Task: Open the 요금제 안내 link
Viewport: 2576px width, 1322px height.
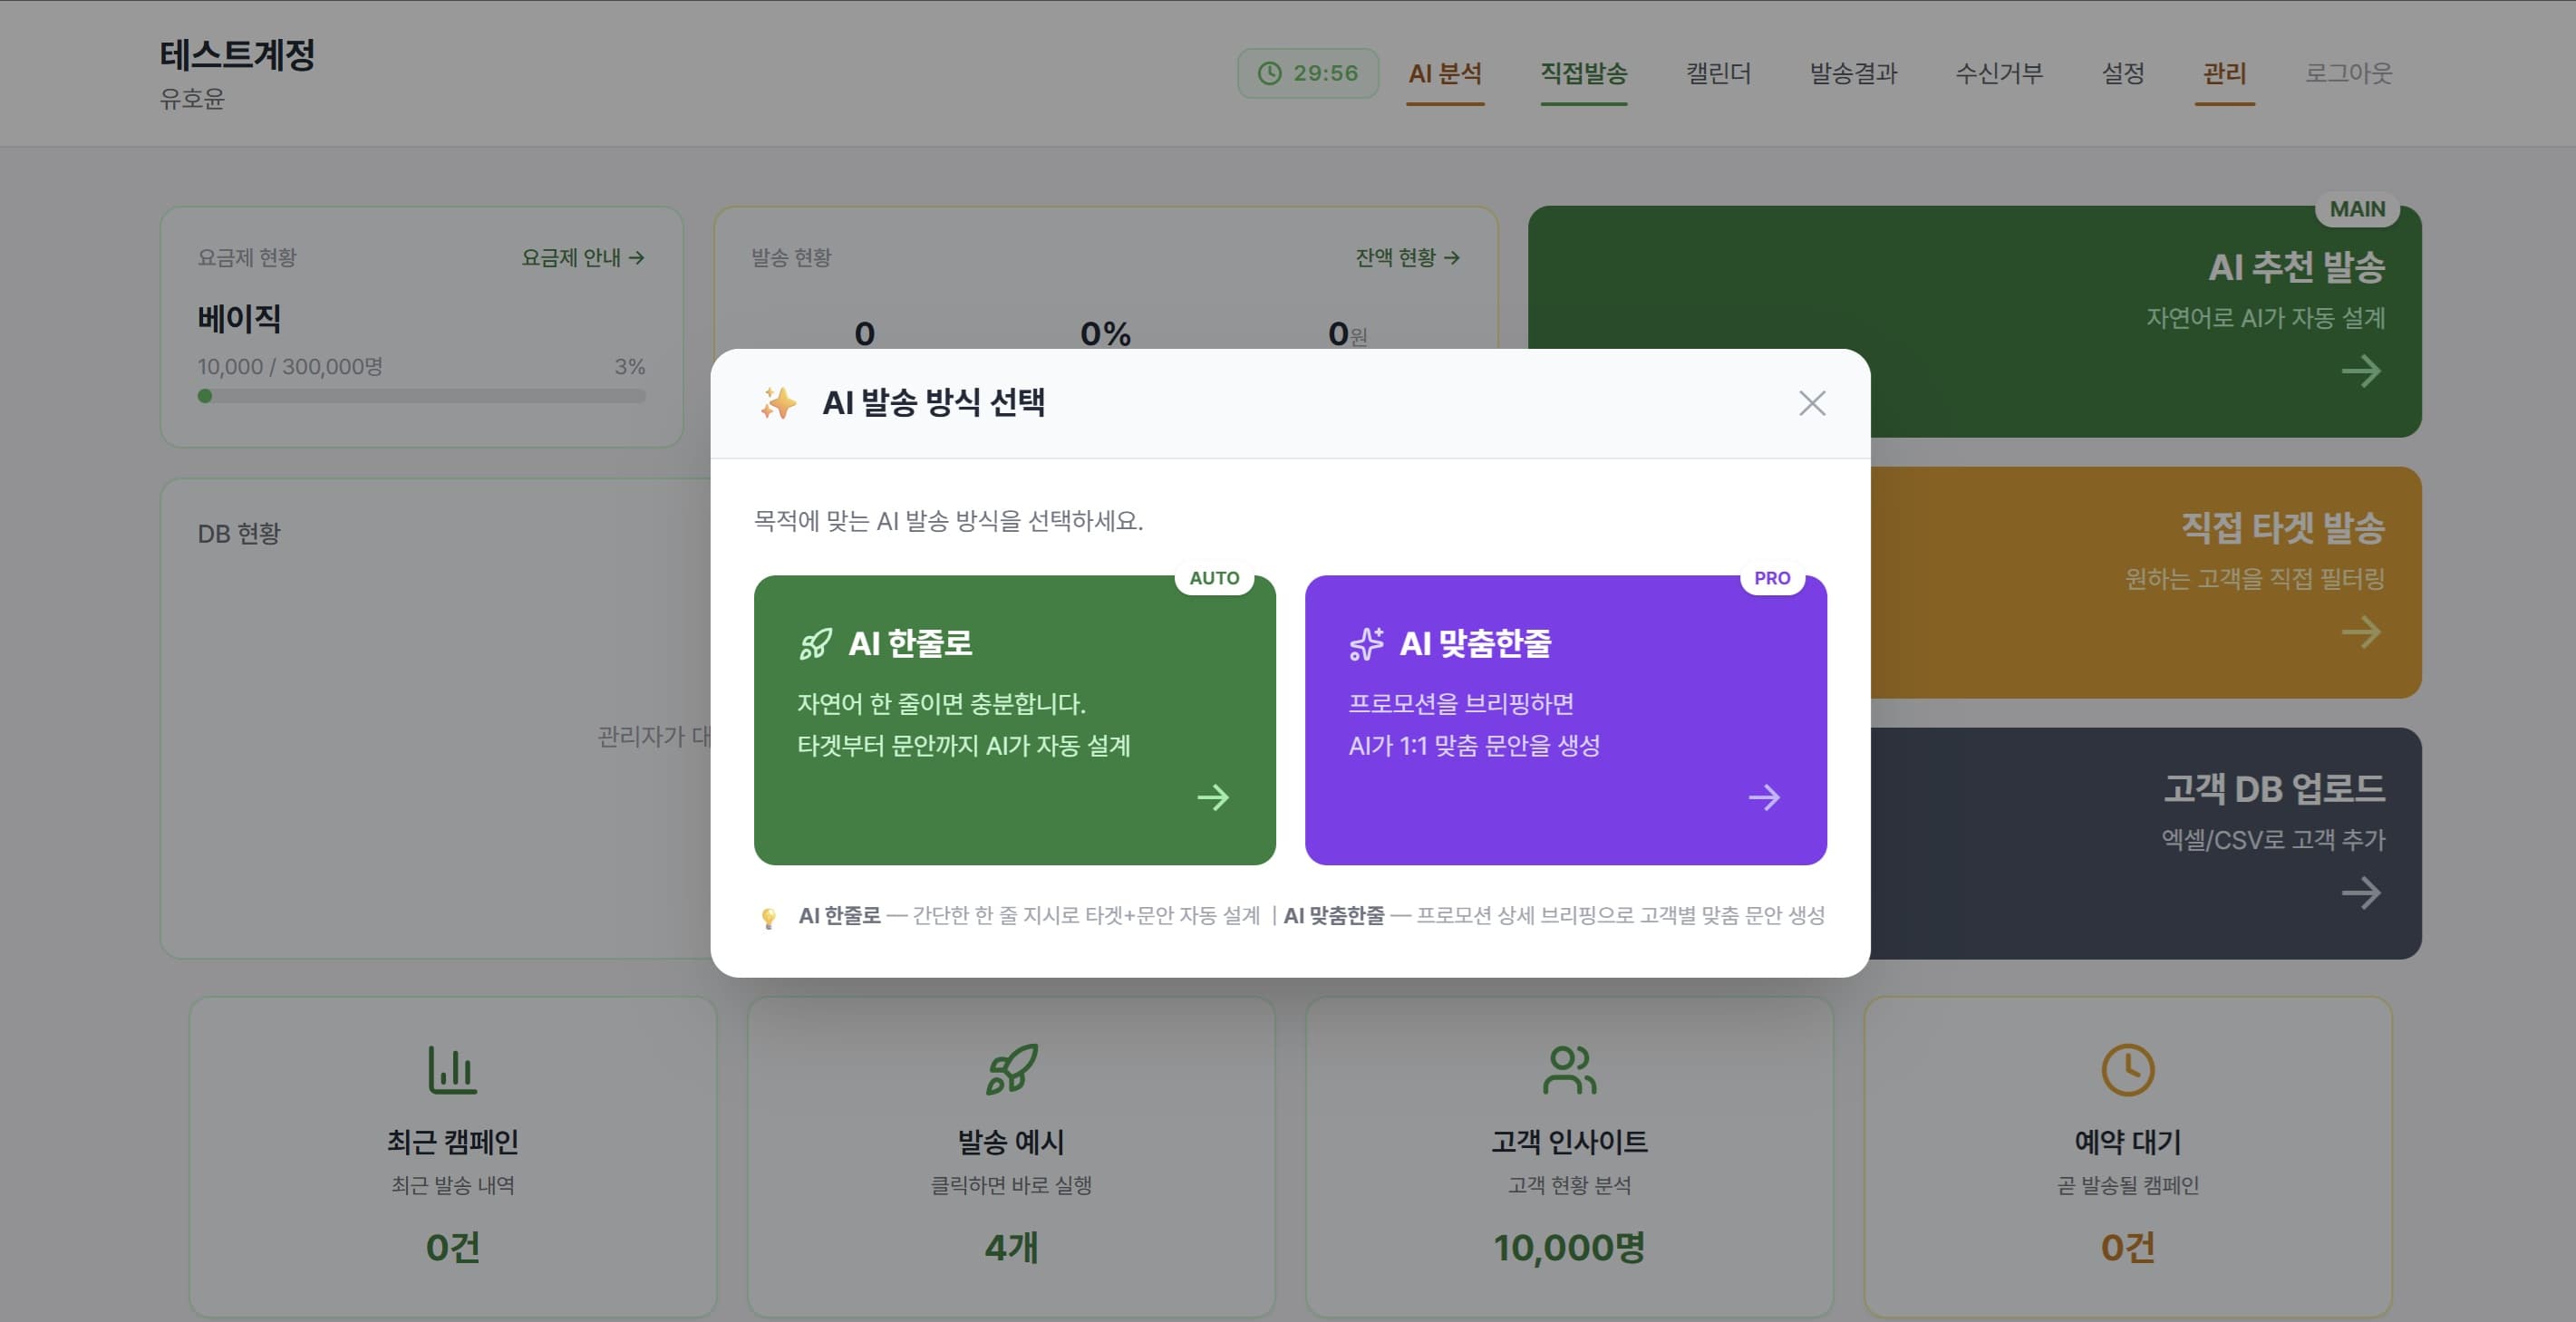Action: pos(580,258)
